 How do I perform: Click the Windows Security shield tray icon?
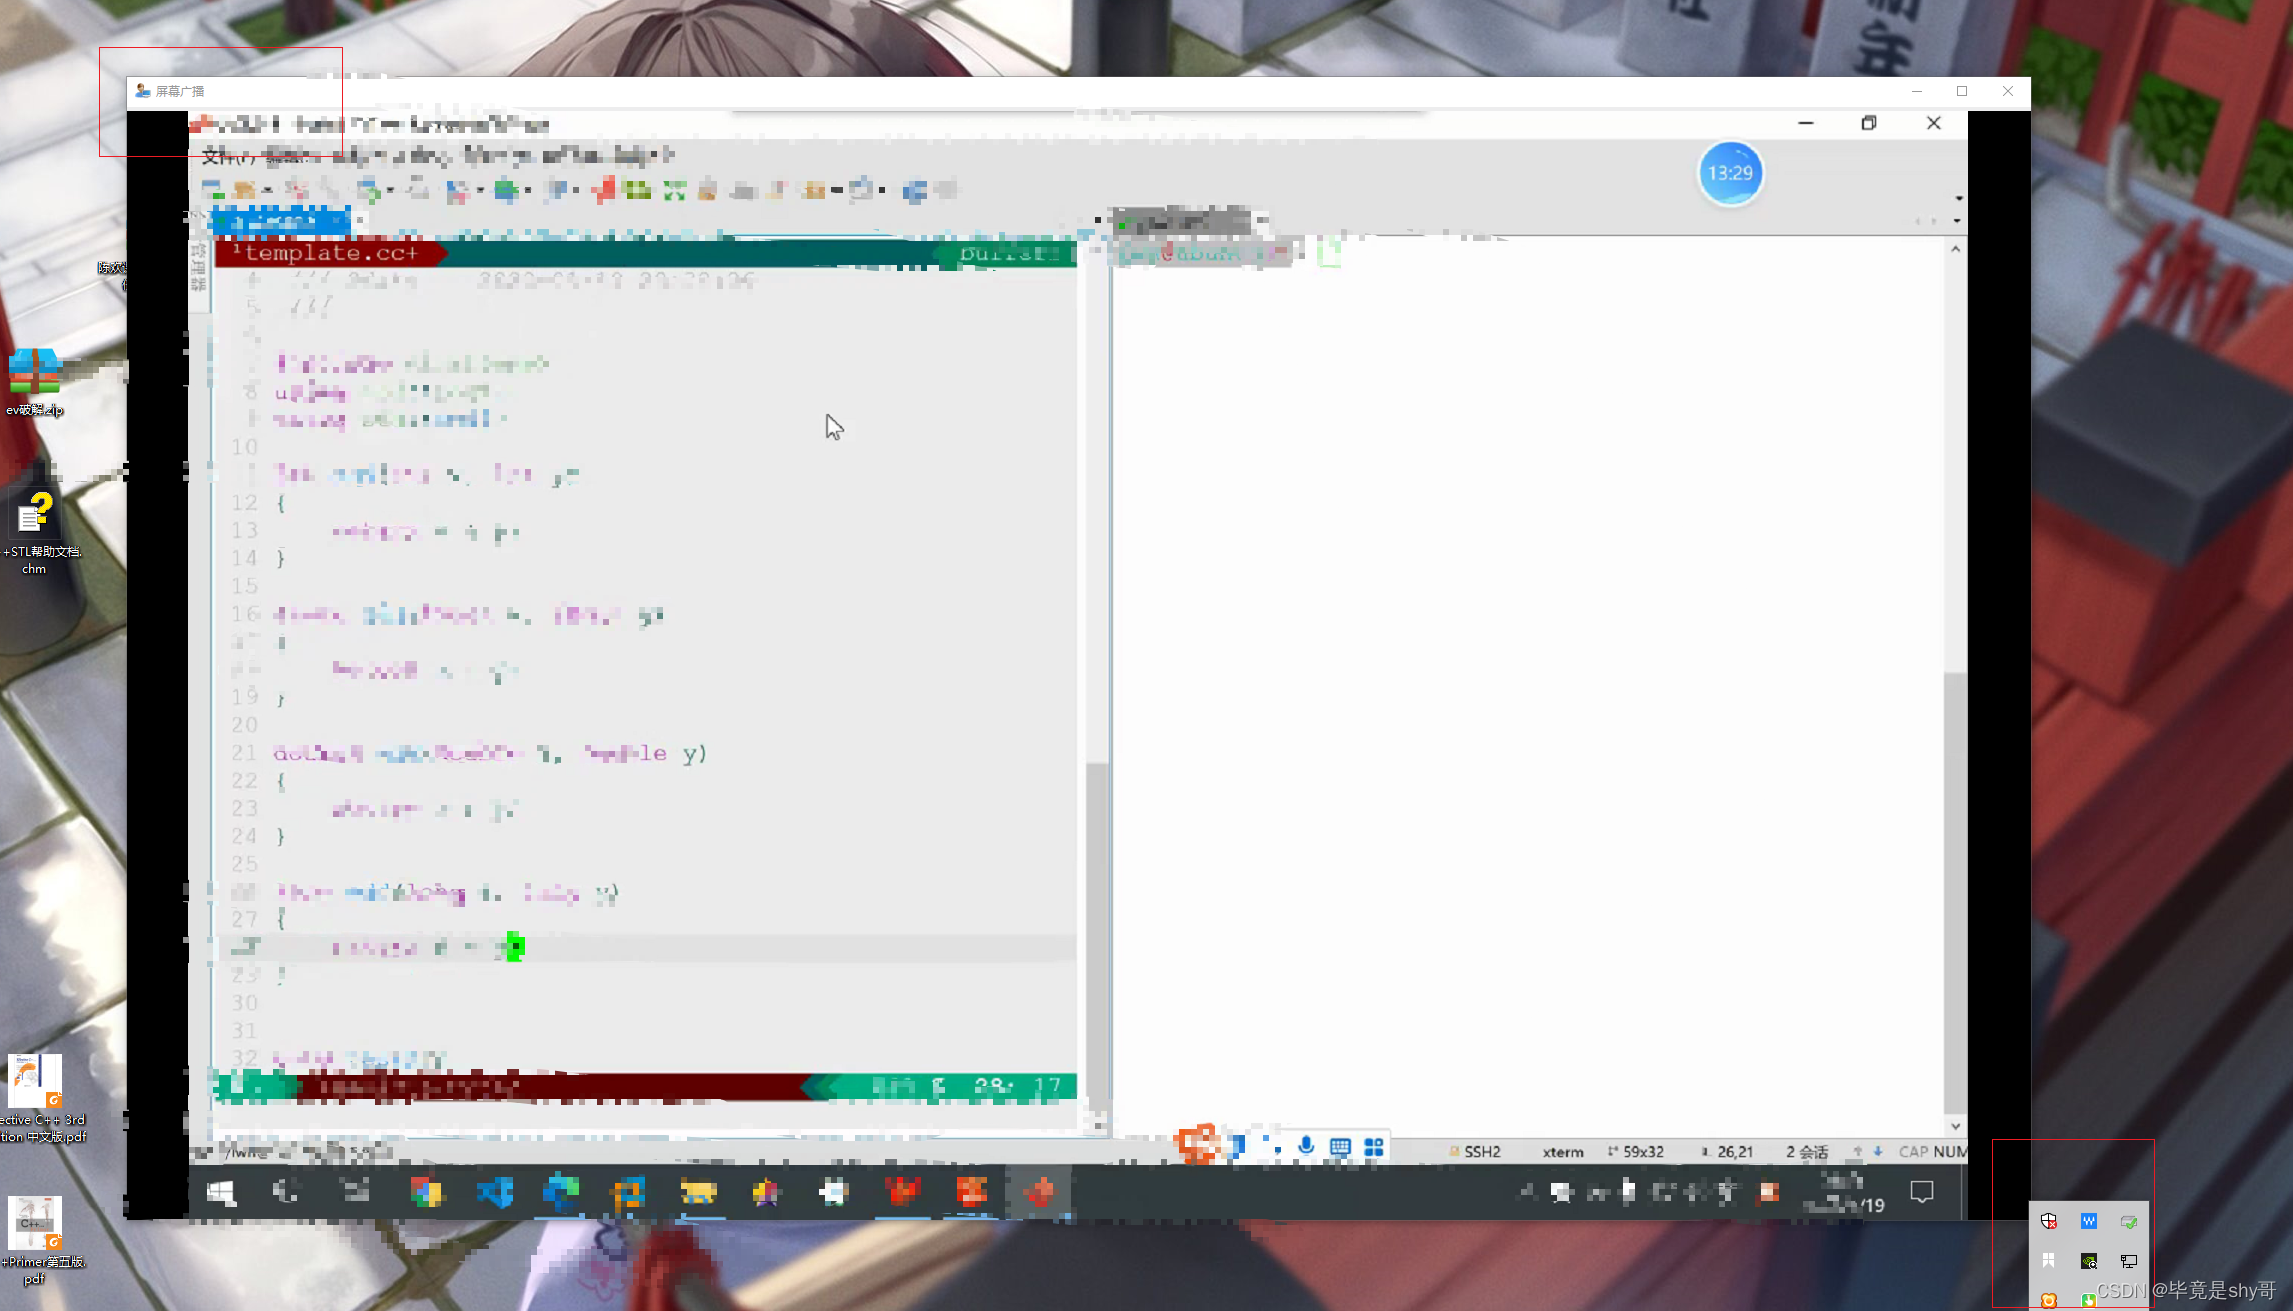tap(2049, 1221)
